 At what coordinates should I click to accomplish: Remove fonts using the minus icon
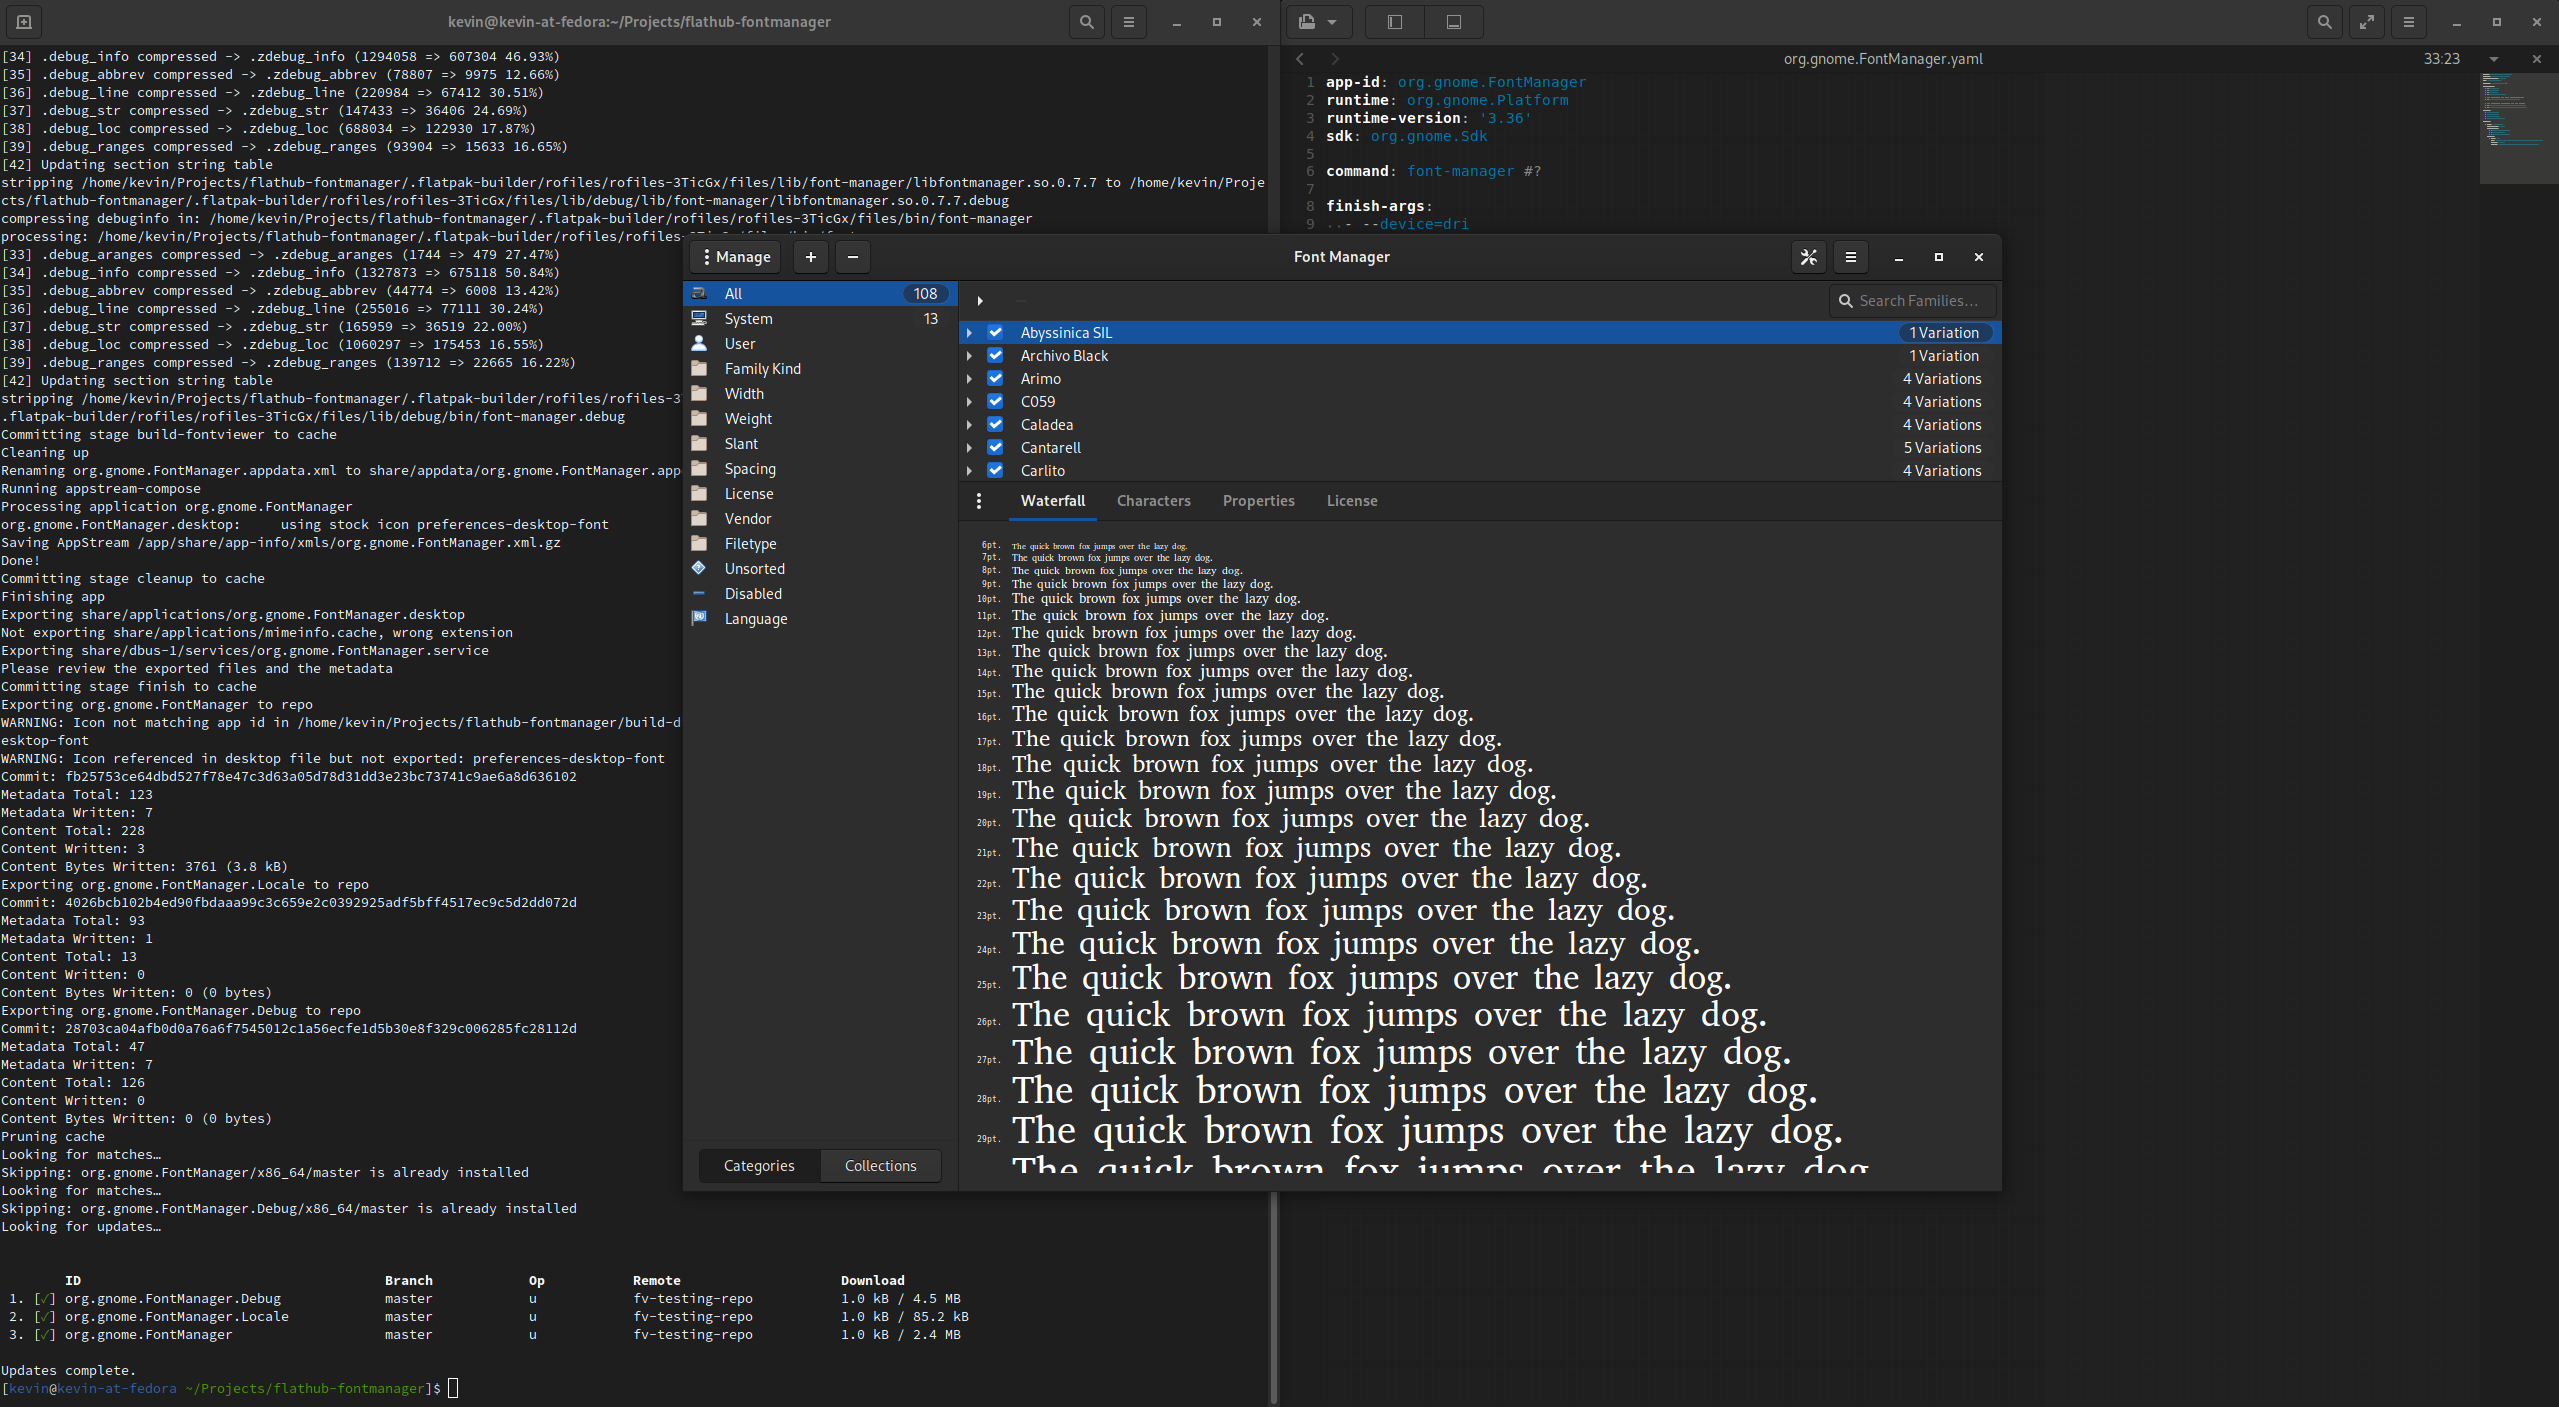pos(852,257)
